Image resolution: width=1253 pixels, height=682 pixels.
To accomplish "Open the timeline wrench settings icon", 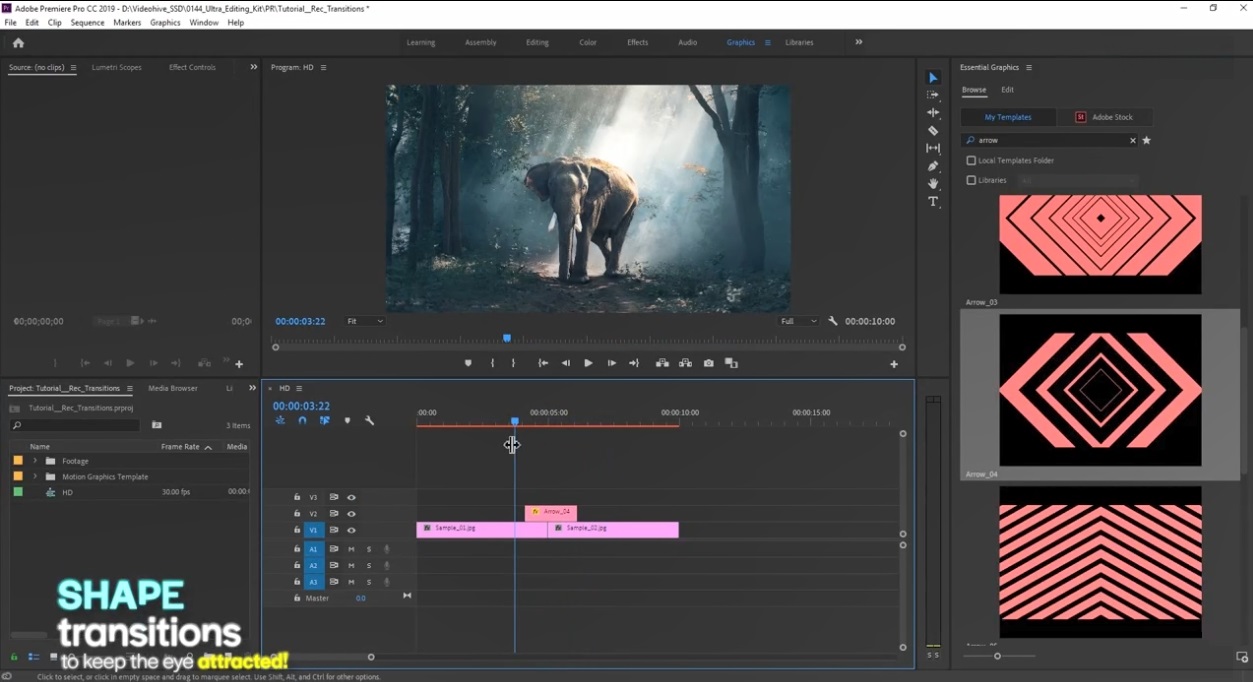I will click(x=369, y=420).
